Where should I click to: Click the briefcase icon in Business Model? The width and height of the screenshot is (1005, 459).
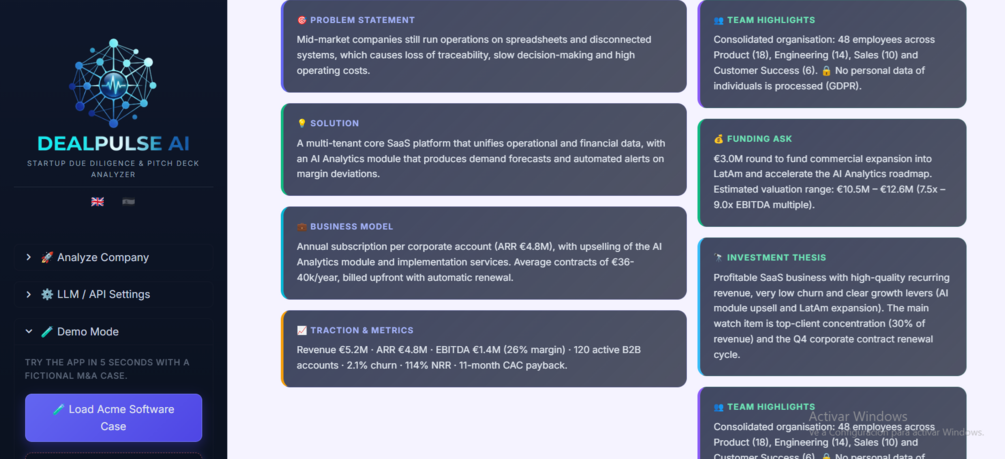click(x=302, y=226)
